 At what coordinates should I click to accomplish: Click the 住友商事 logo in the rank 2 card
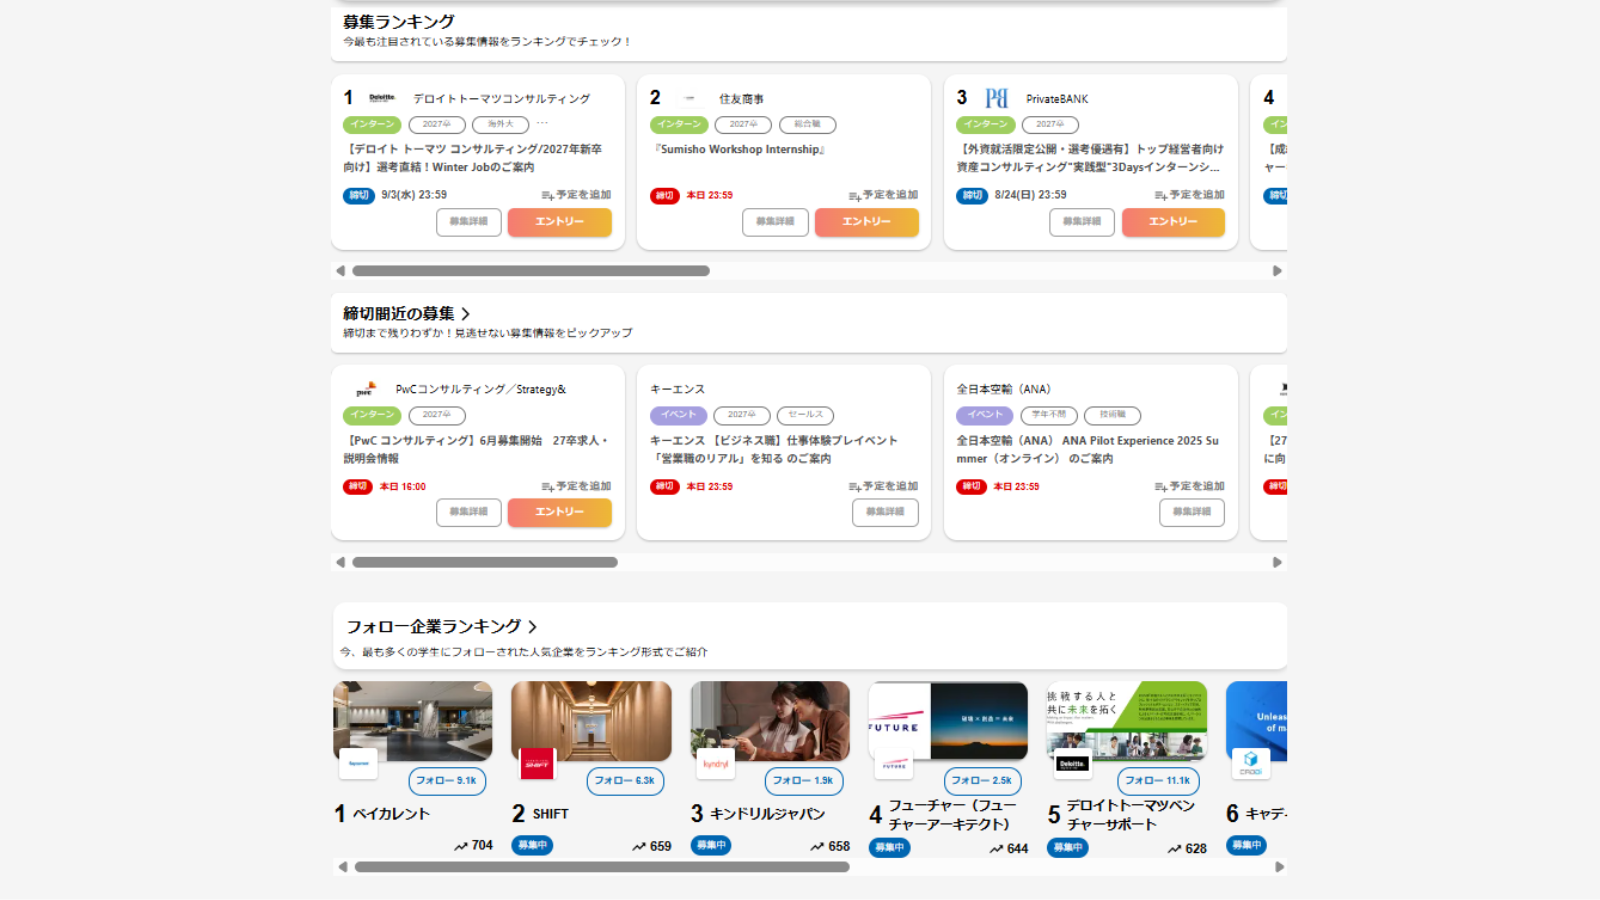click(x=689, y=98)
